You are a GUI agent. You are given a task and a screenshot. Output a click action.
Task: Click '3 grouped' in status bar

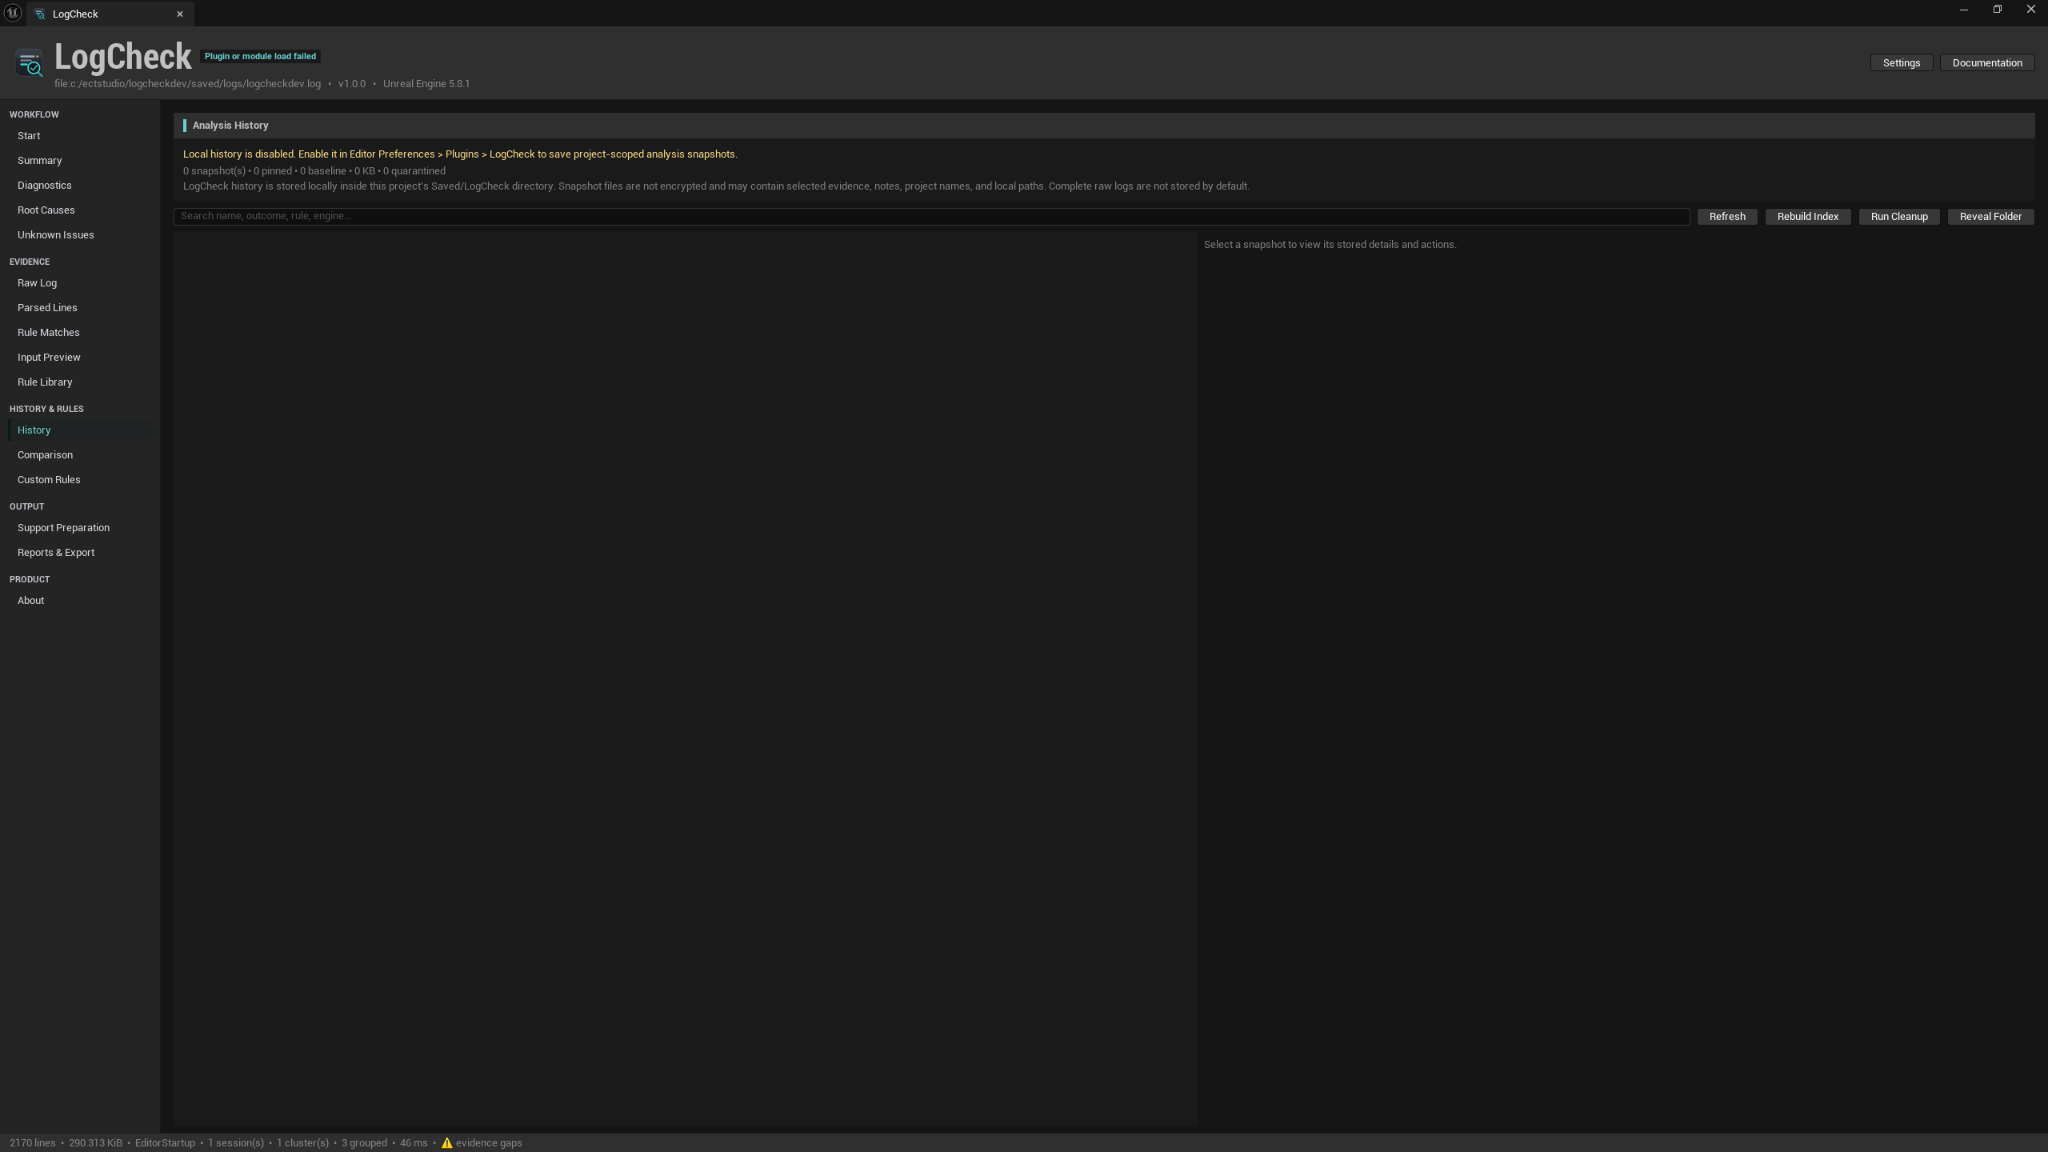364,1143
